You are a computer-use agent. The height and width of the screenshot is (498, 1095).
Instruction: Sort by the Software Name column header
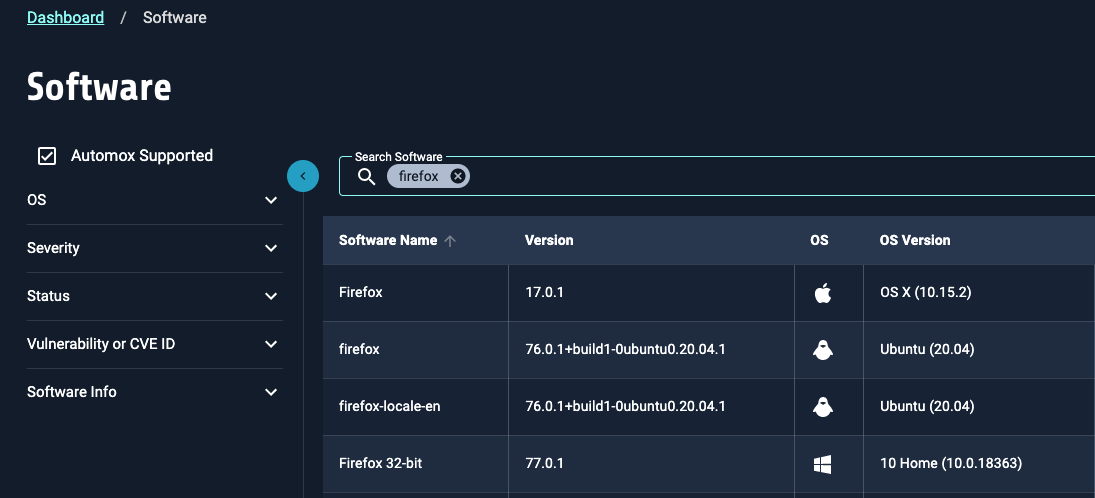point(388,240)
